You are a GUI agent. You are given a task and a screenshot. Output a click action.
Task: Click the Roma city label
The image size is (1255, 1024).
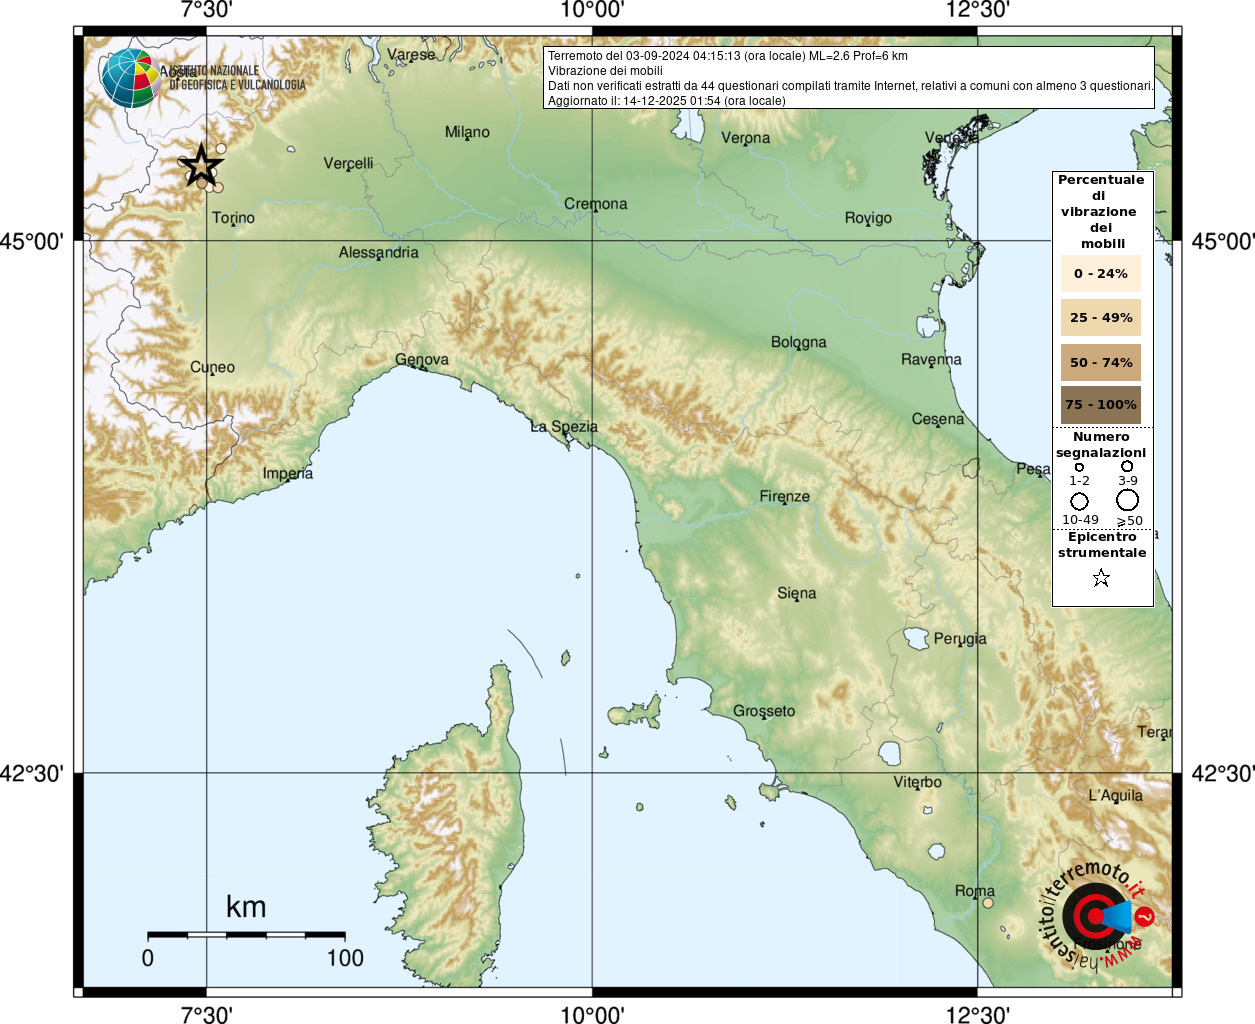tap(975, 891)
